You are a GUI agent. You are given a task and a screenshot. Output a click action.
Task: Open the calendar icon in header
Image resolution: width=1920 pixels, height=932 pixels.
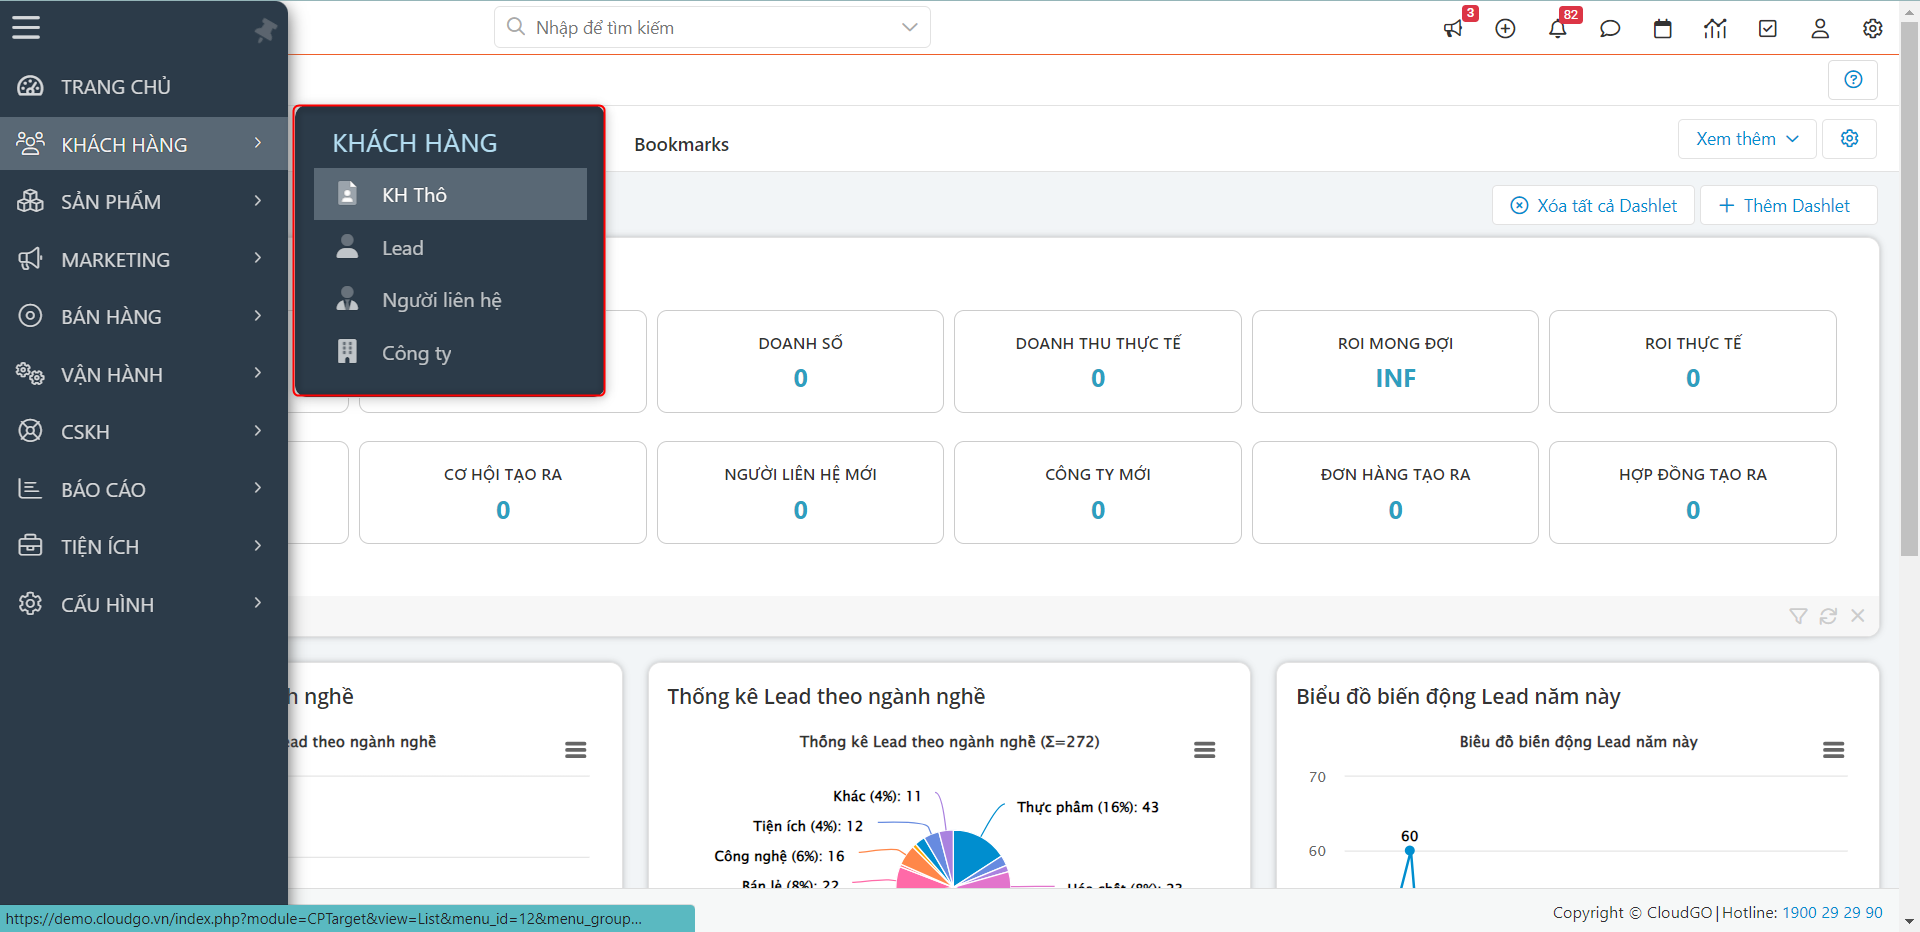(1662, 29)
